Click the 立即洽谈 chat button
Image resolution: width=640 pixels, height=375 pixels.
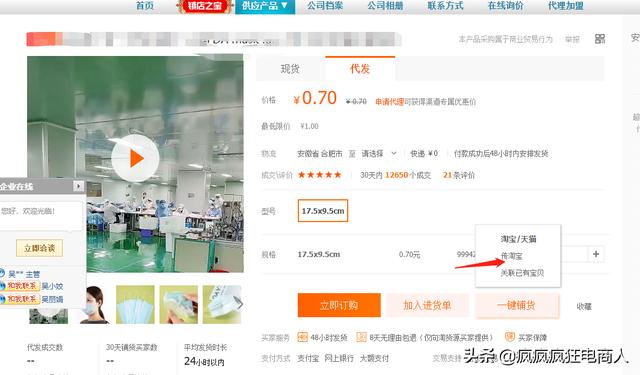39,248
